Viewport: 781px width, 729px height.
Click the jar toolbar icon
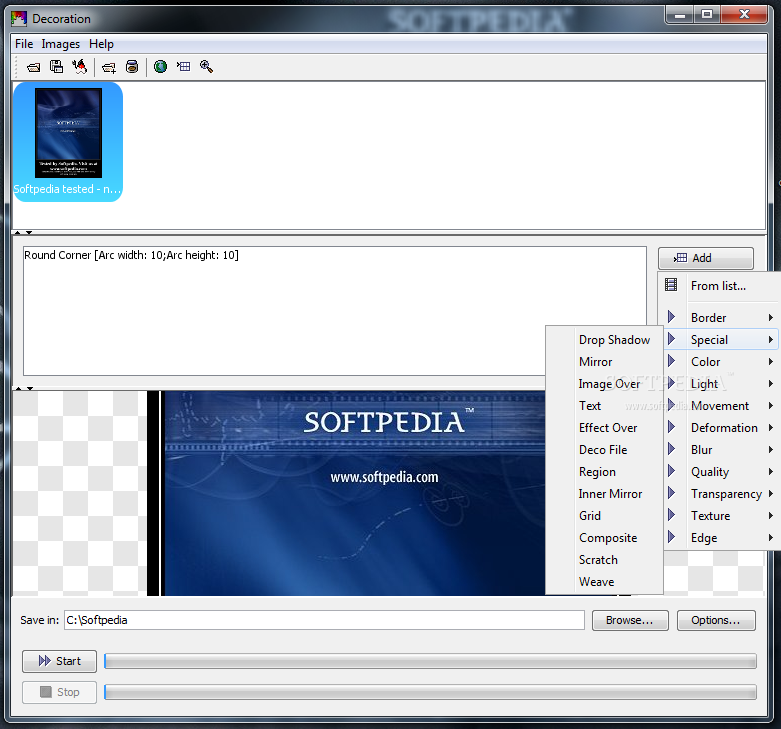132,66
